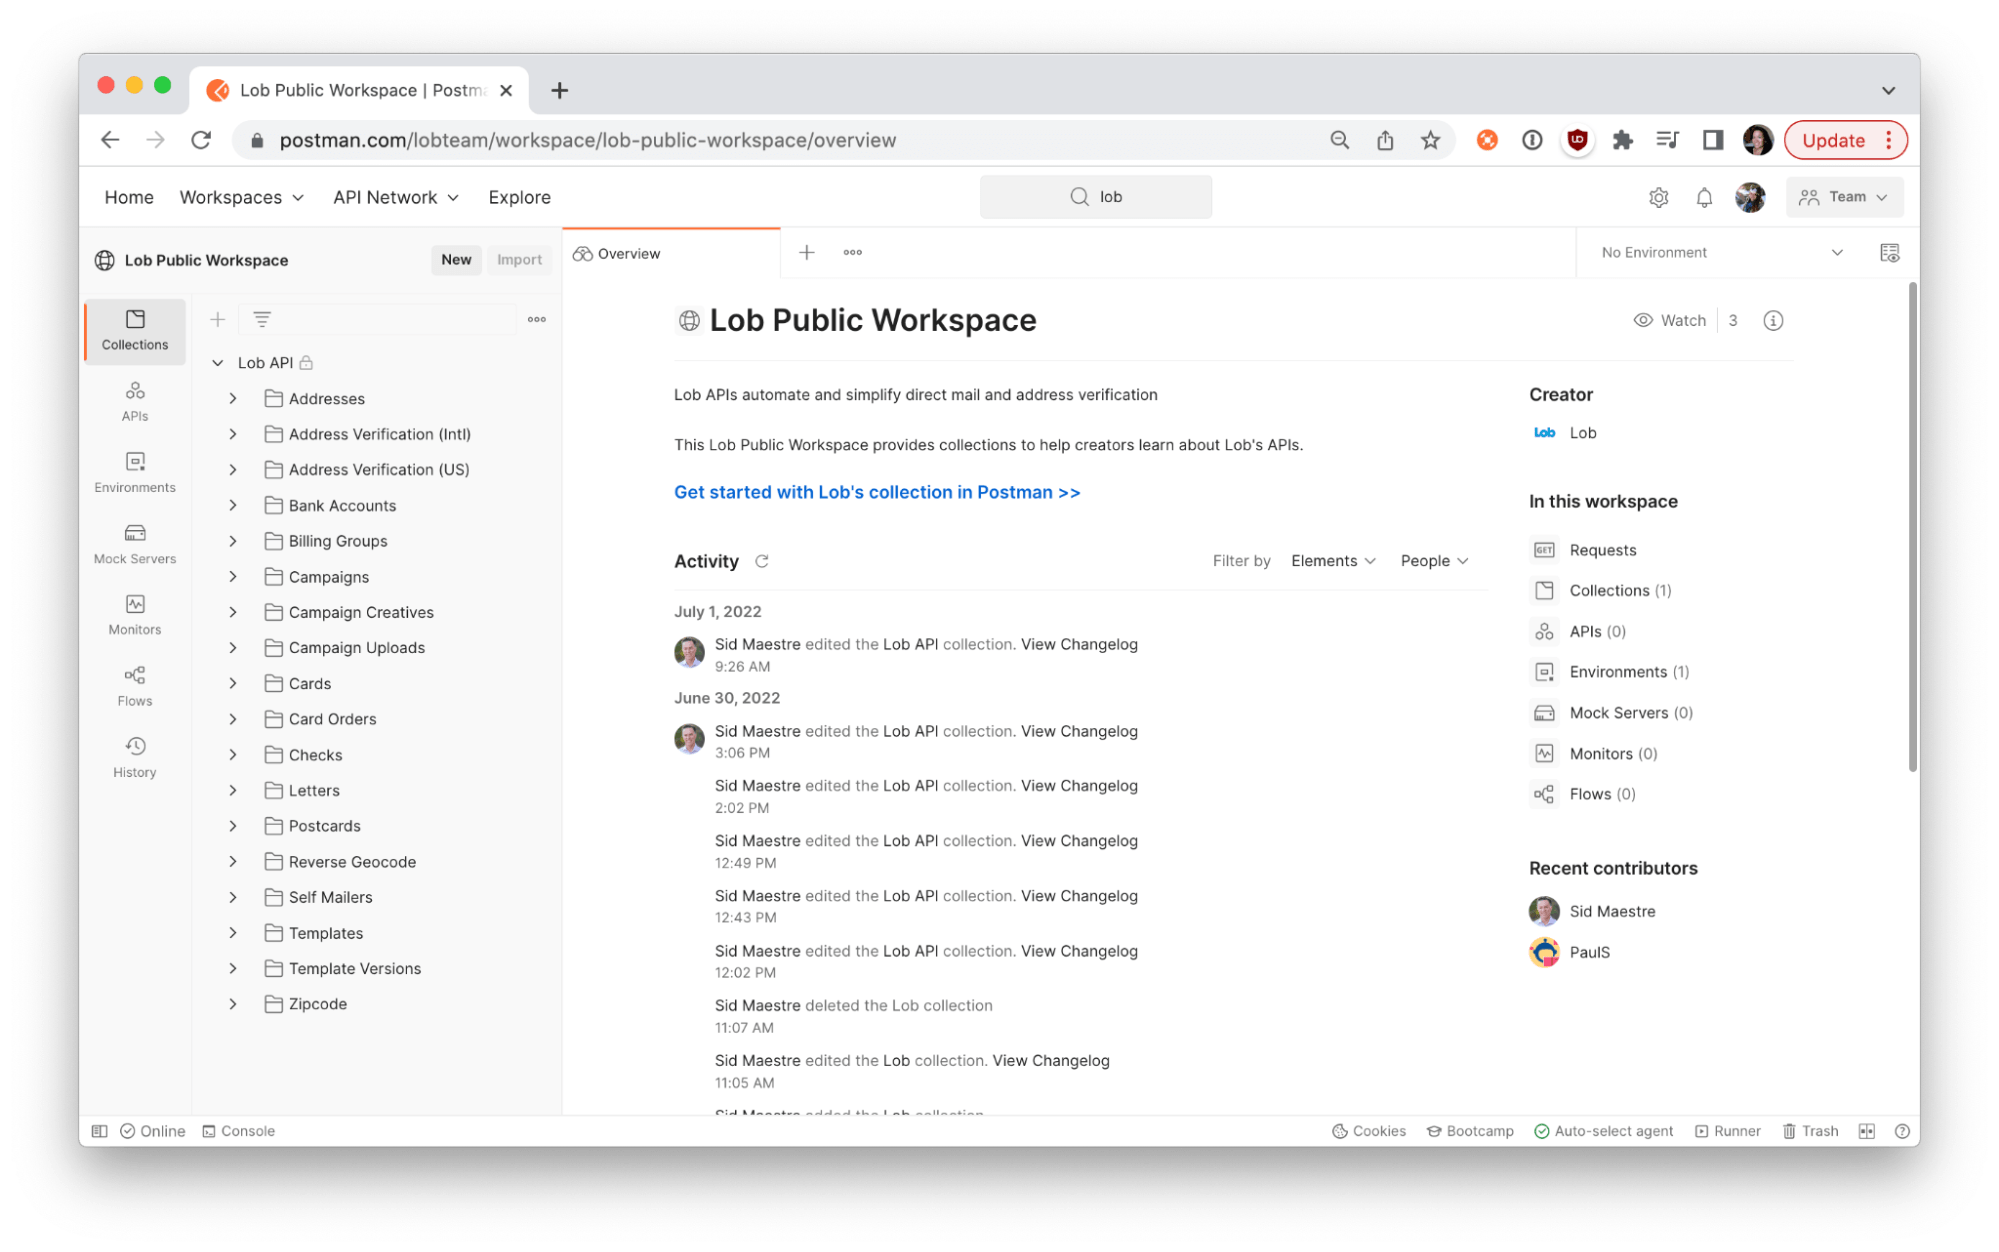The width and height of the screenshot is (1999, 1252).
Task: Expand the Bank Accounts folder
Action: coord(233,506)
